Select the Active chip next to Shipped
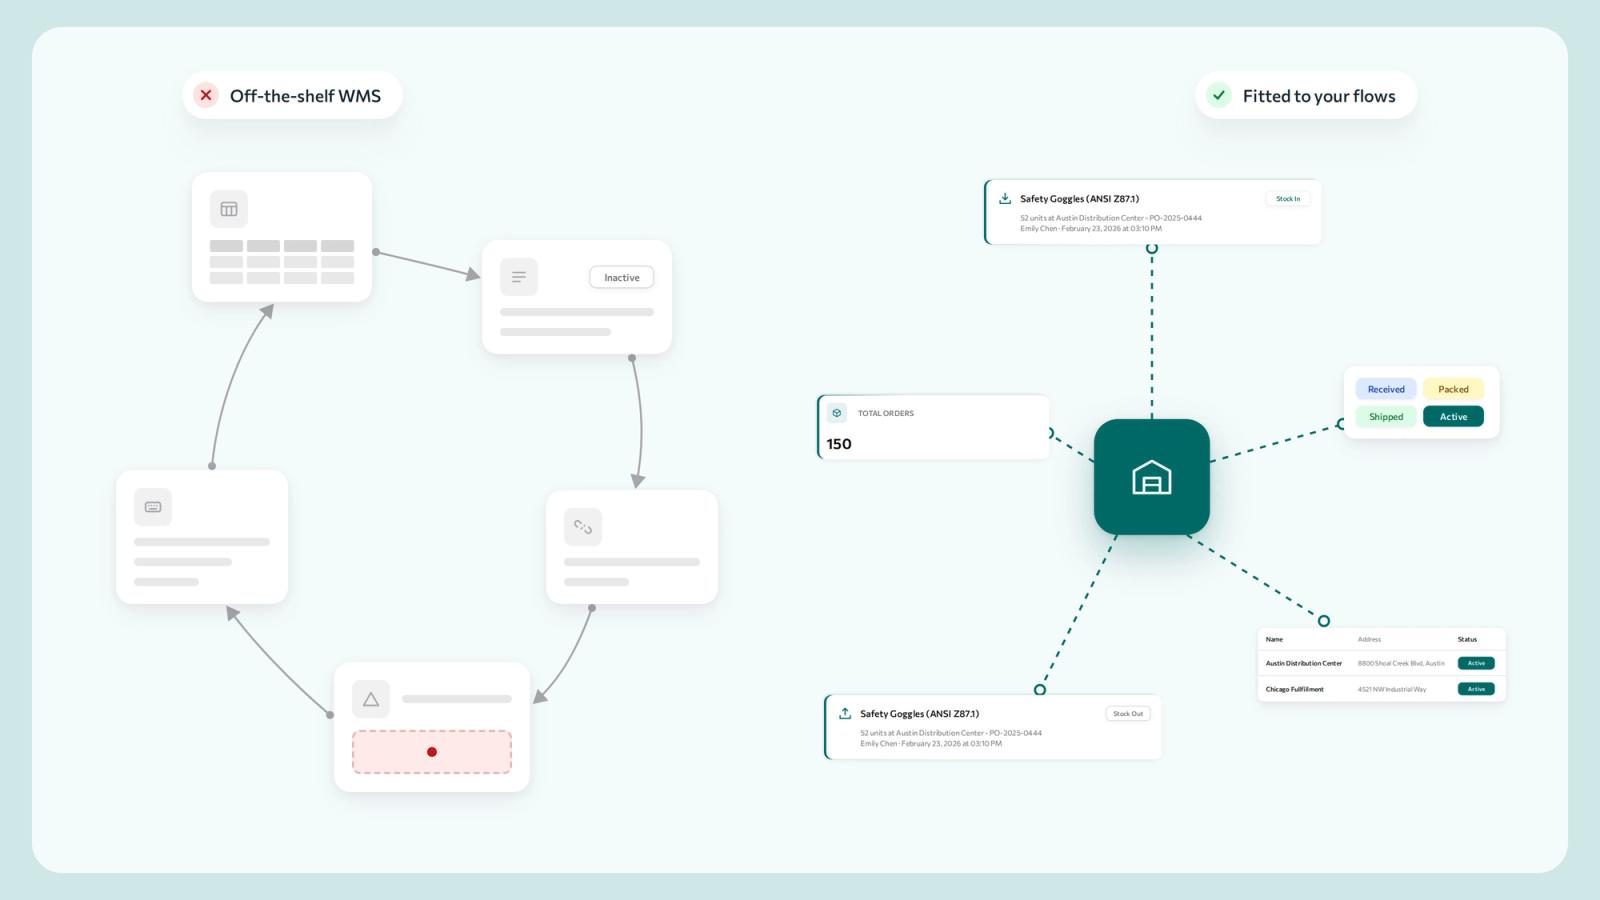 (1454, 416)
